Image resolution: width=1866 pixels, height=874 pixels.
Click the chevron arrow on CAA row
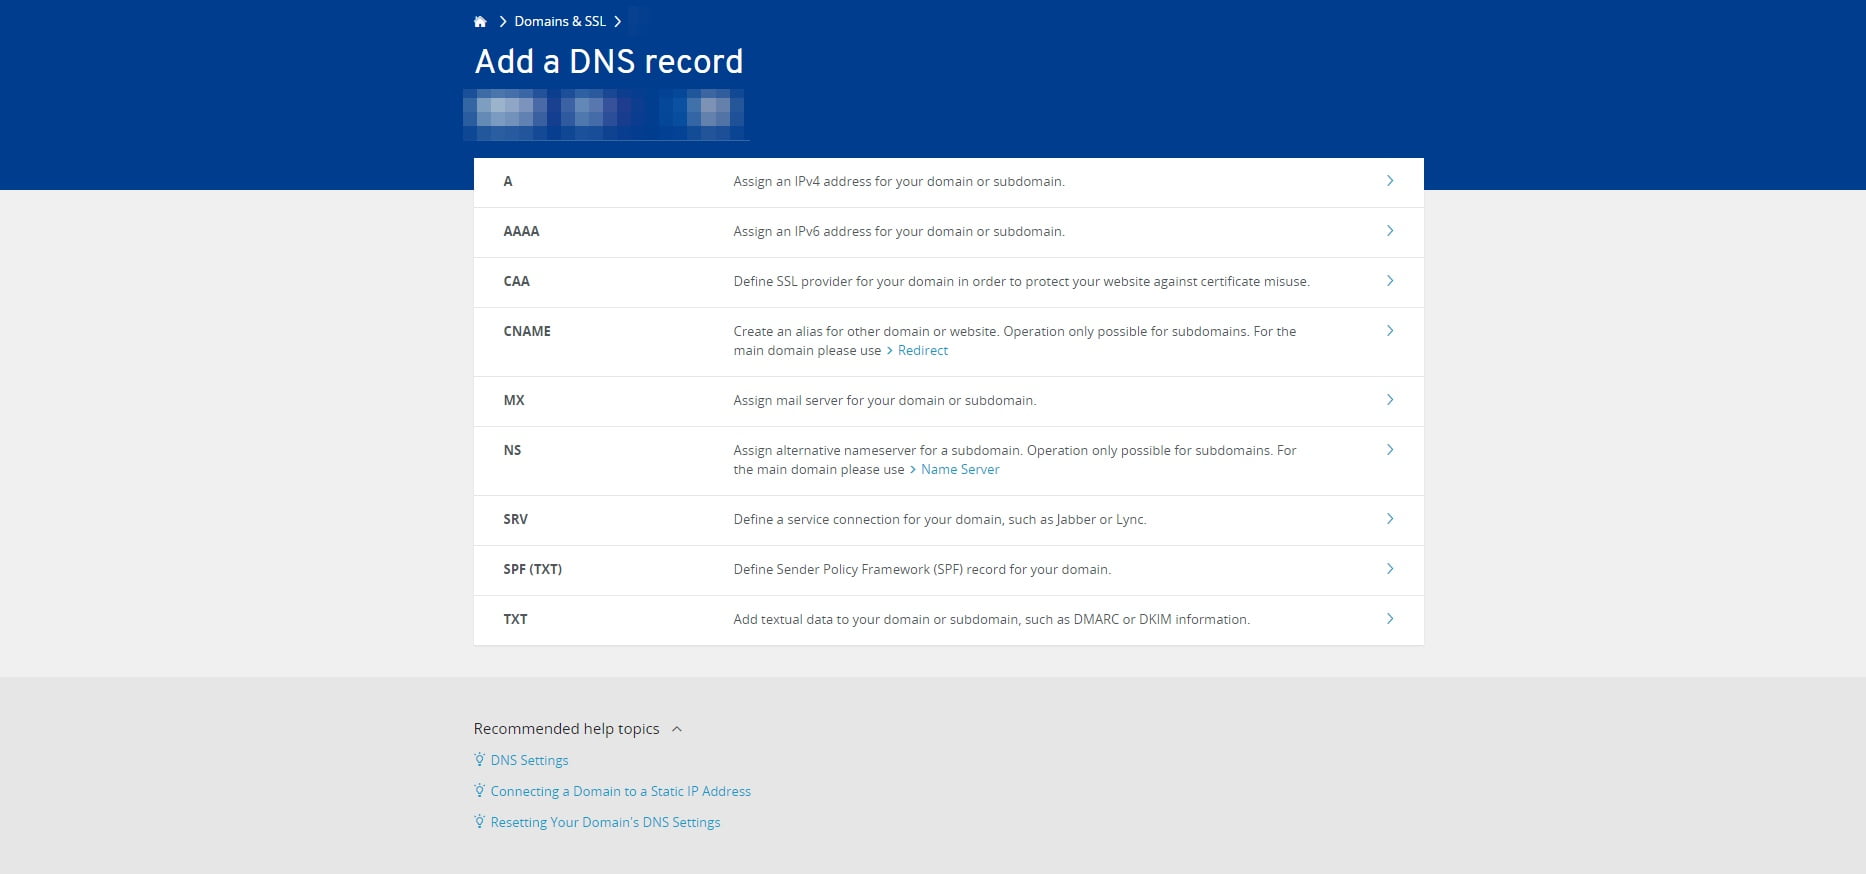1389,281
